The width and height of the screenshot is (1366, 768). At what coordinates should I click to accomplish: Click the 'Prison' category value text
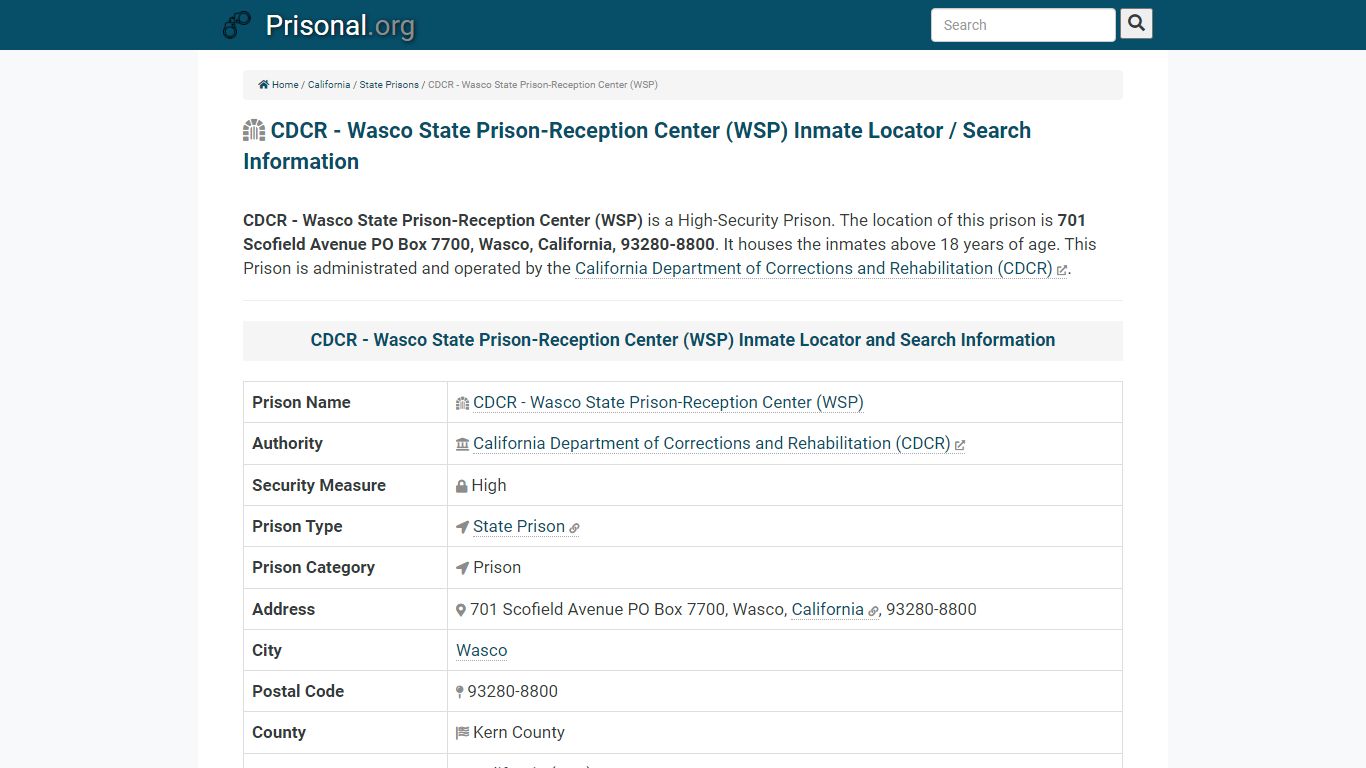point(497,567)
